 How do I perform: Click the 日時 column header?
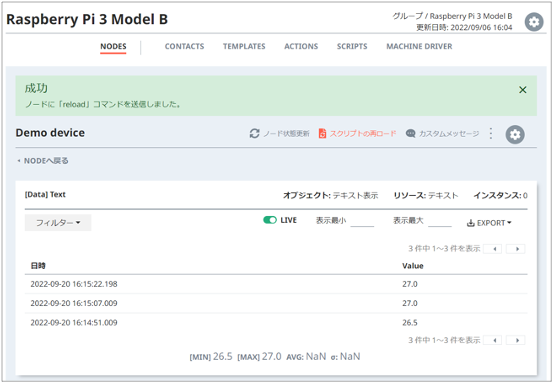(38, 266)
